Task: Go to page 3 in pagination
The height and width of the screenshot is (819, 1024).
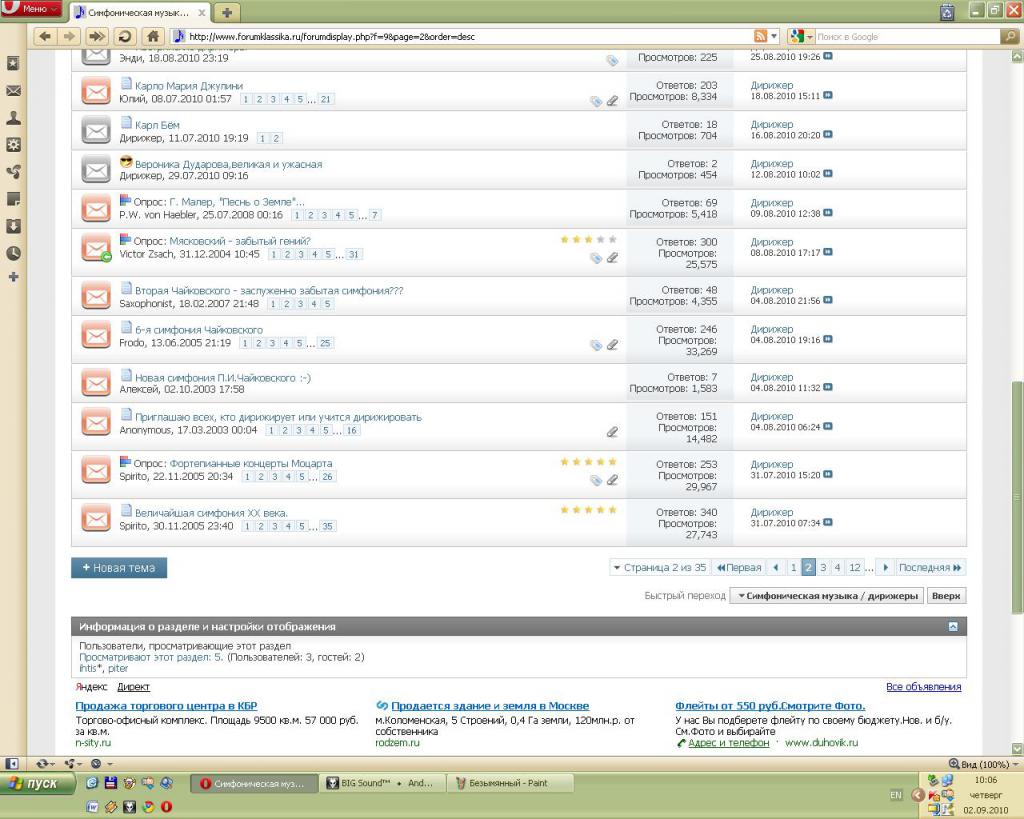Action: pyautogui.click(x=823, y=567)
